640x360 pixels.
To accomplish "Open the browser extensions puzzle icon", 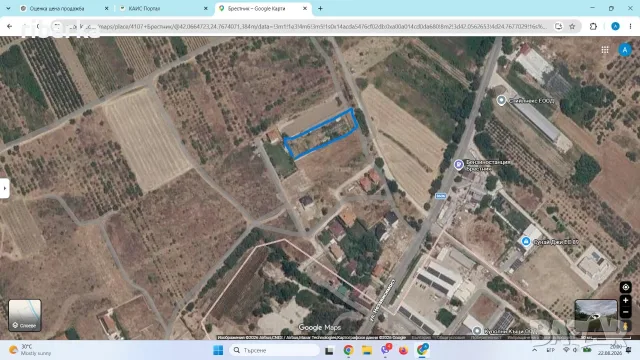I will (x=593, y=27).
